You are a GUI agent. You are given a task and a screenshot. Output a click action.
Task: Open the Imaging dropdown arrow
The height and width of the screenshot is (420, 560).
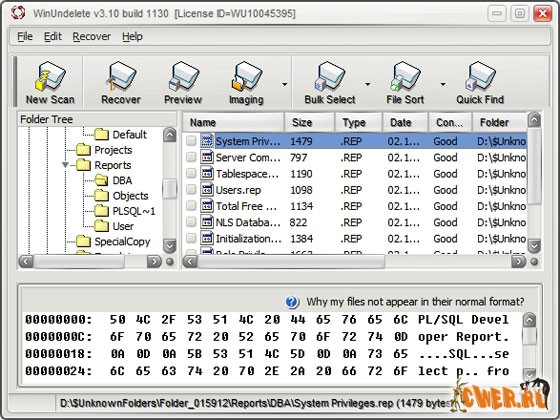[284, 85]
